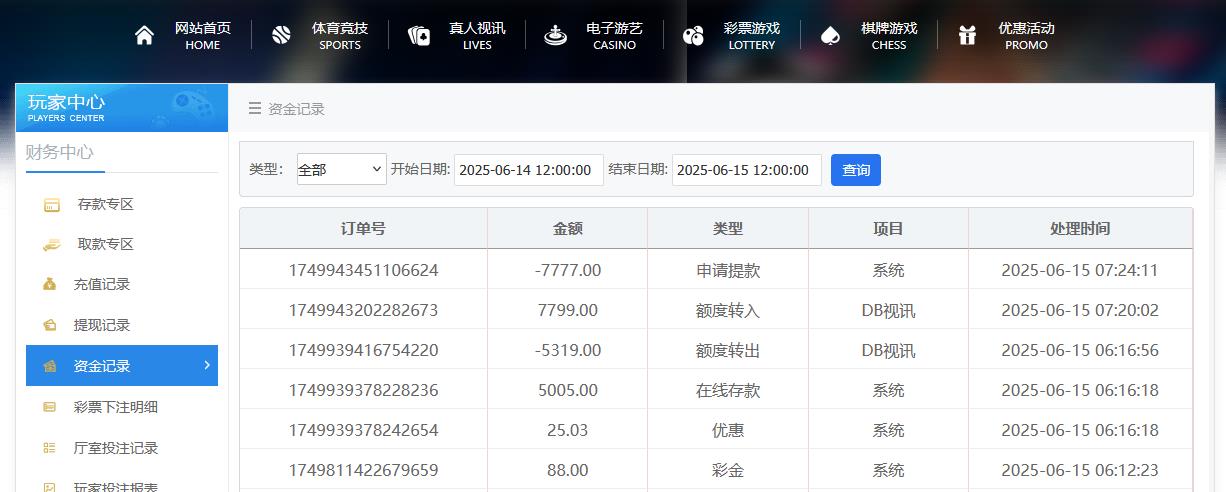Click the 结束日期 date input field
The height and width of the screenshot is (492, 1226).
pyautogui.click(x=747, y=170)
